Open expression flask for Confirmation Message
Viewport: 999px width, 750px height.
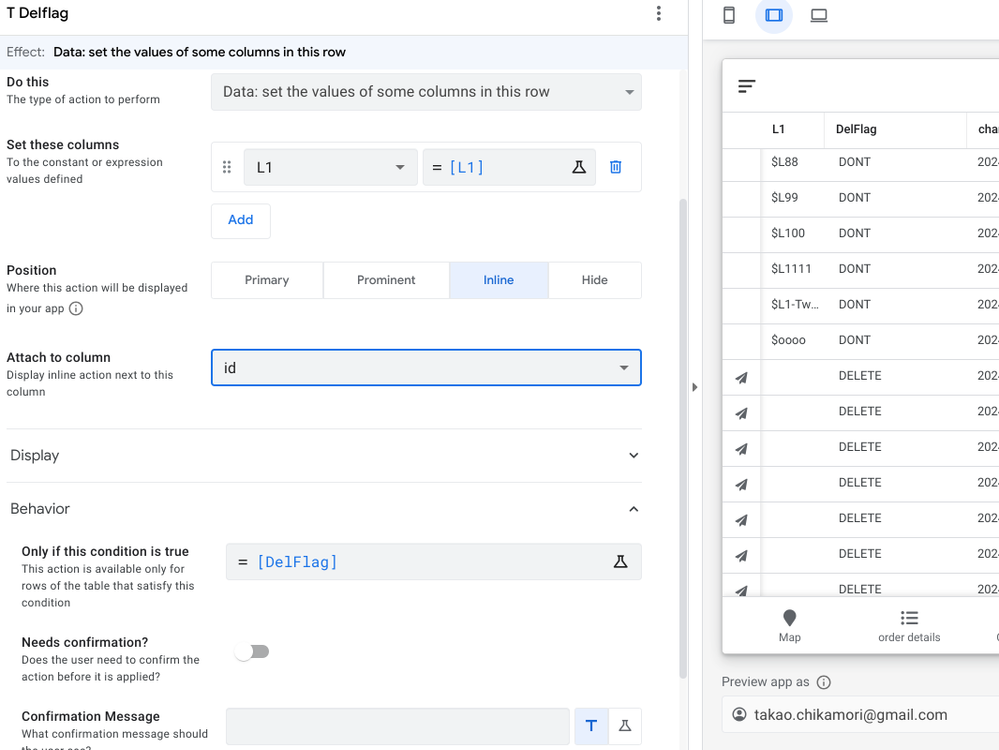[624, 726]
